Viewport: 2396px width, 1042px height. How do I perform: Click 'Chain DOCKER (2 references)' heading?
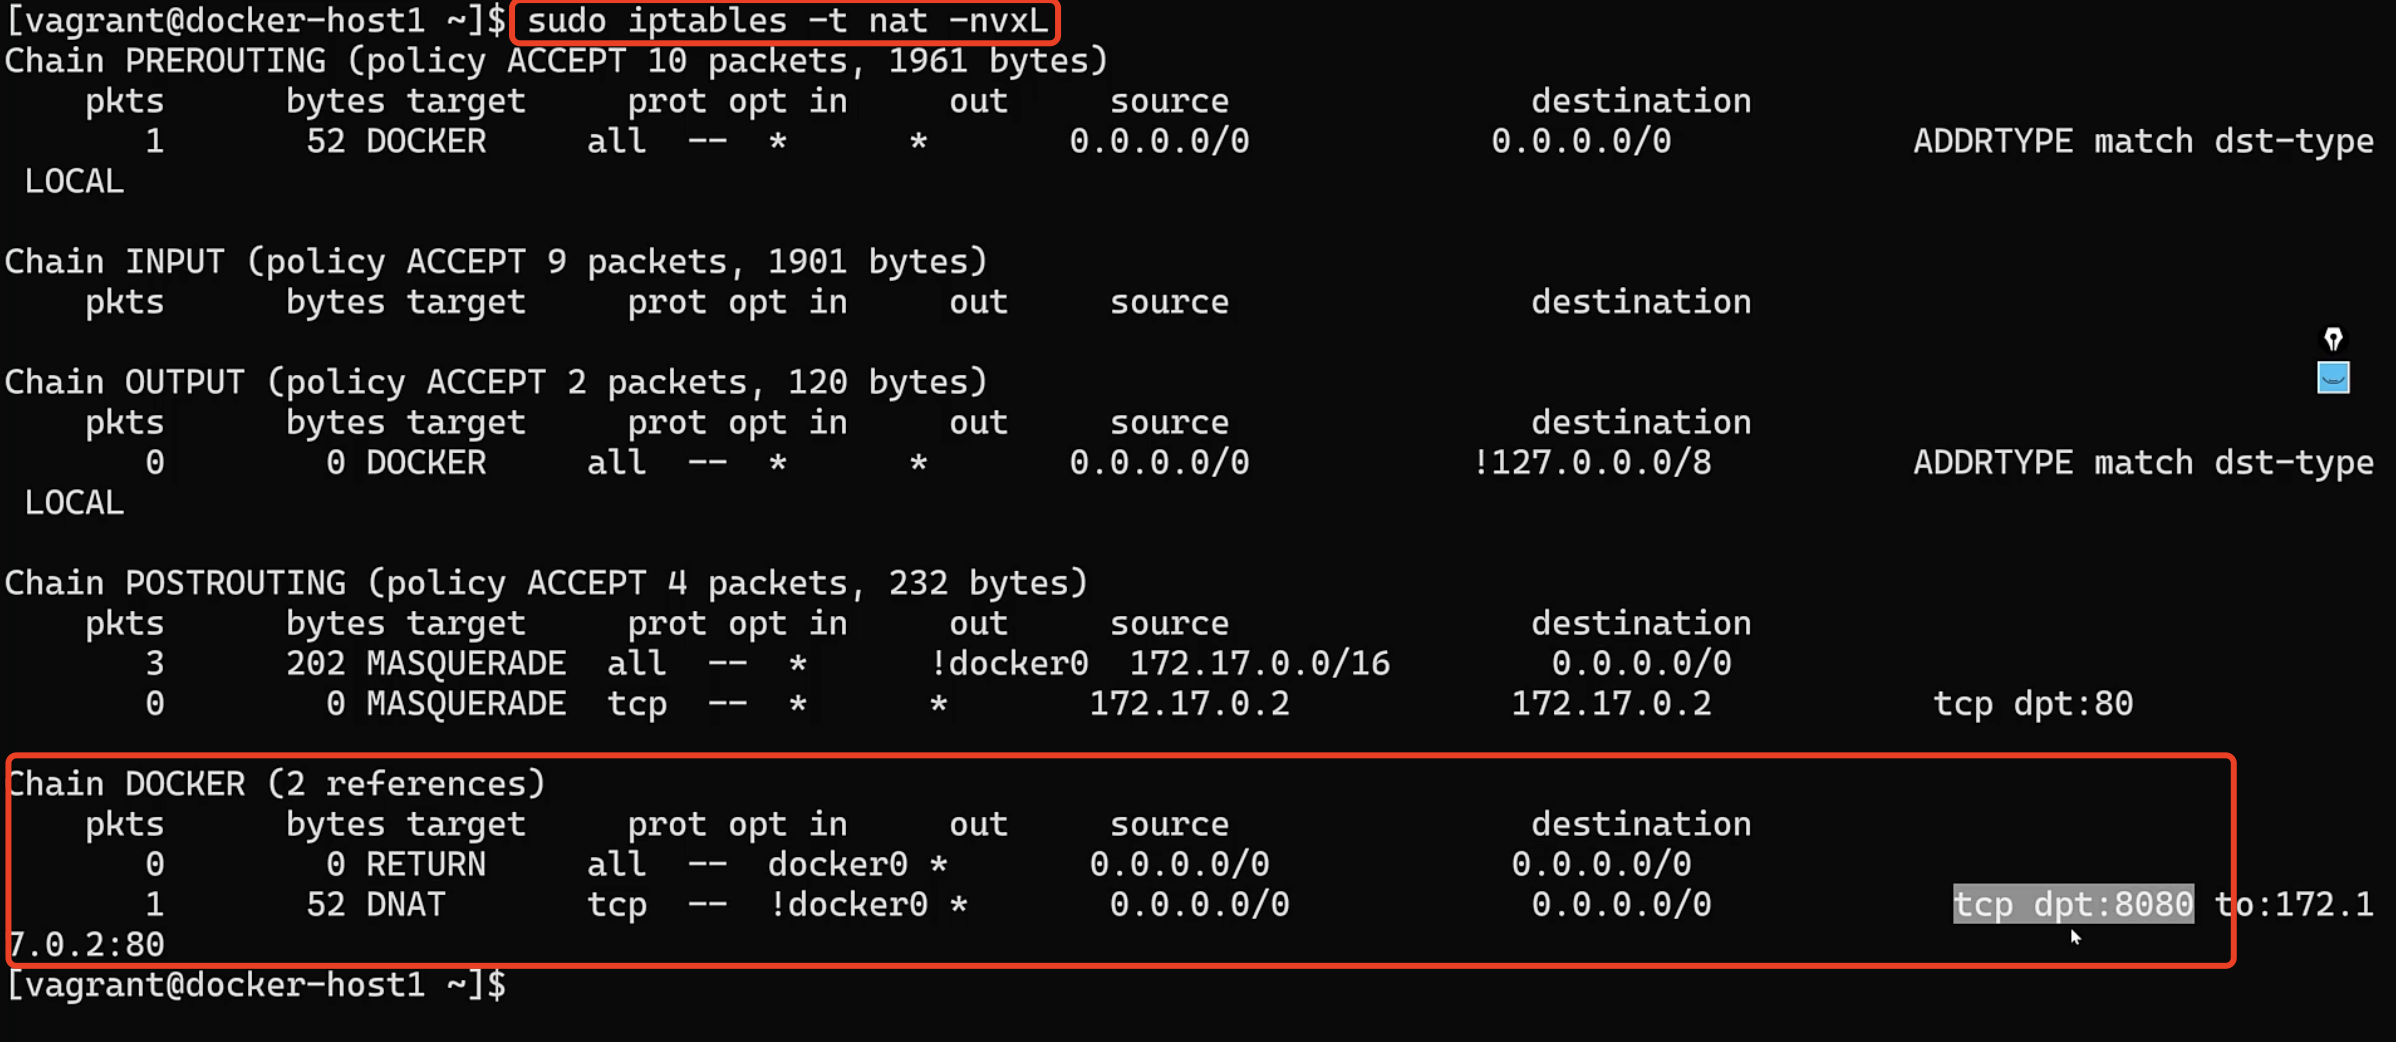pos(276,784)
